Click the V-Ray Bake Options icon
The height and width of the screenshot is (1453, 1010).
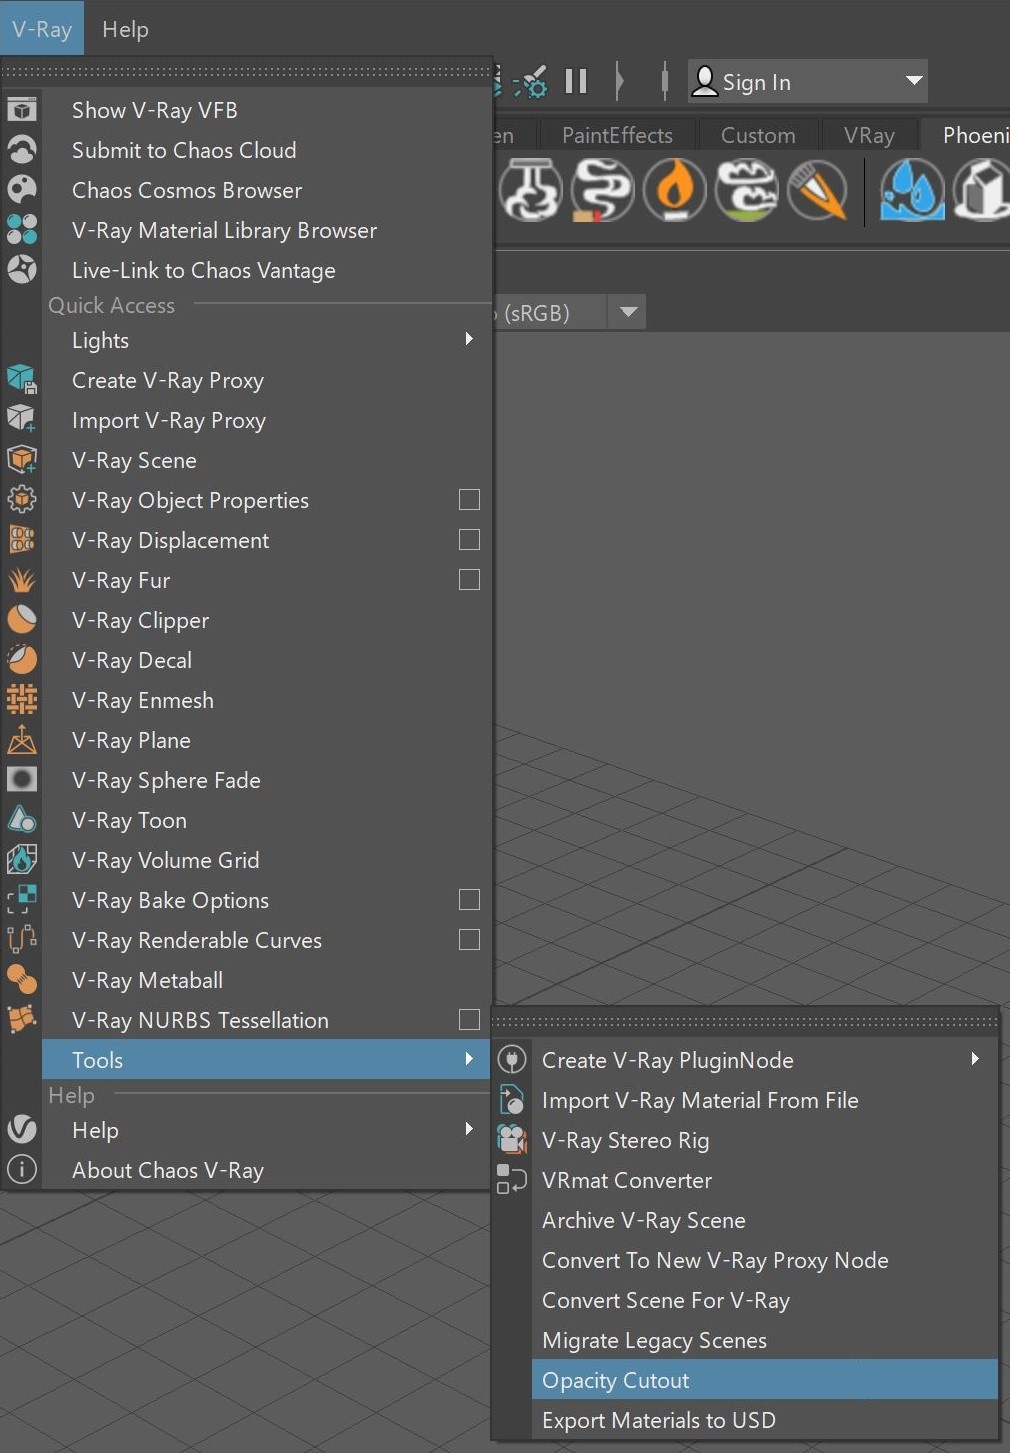(22, 900)
